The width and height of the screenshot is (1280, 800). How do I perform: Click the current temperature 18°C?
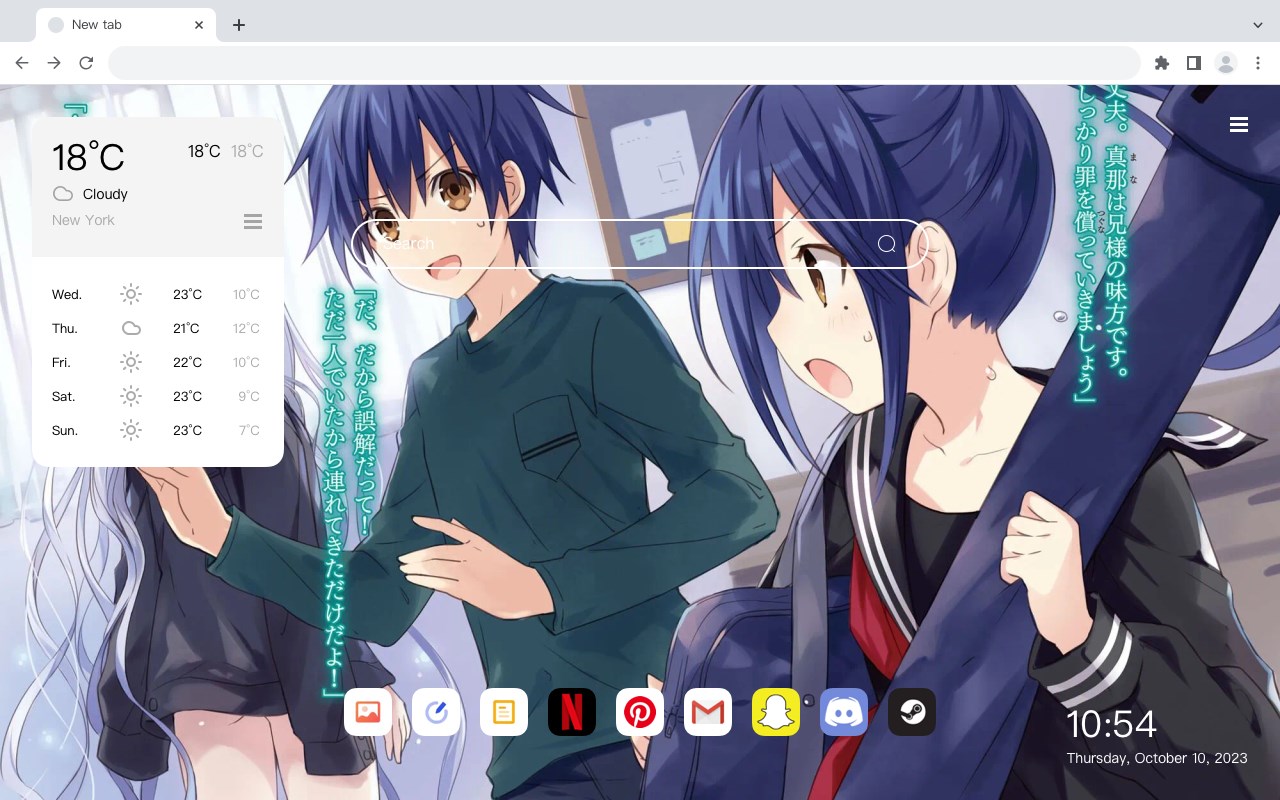[x=88, y=157]
